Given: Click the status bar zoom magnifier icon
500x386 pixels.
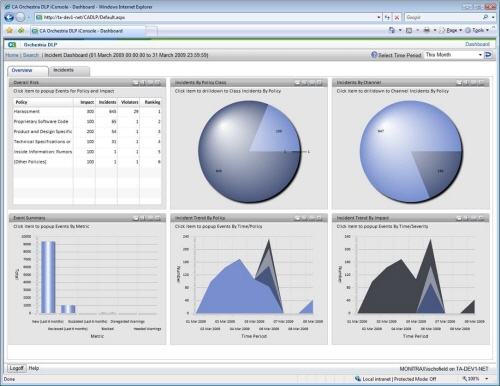Looking at the screenshot, I should click(x=464, y=379).
